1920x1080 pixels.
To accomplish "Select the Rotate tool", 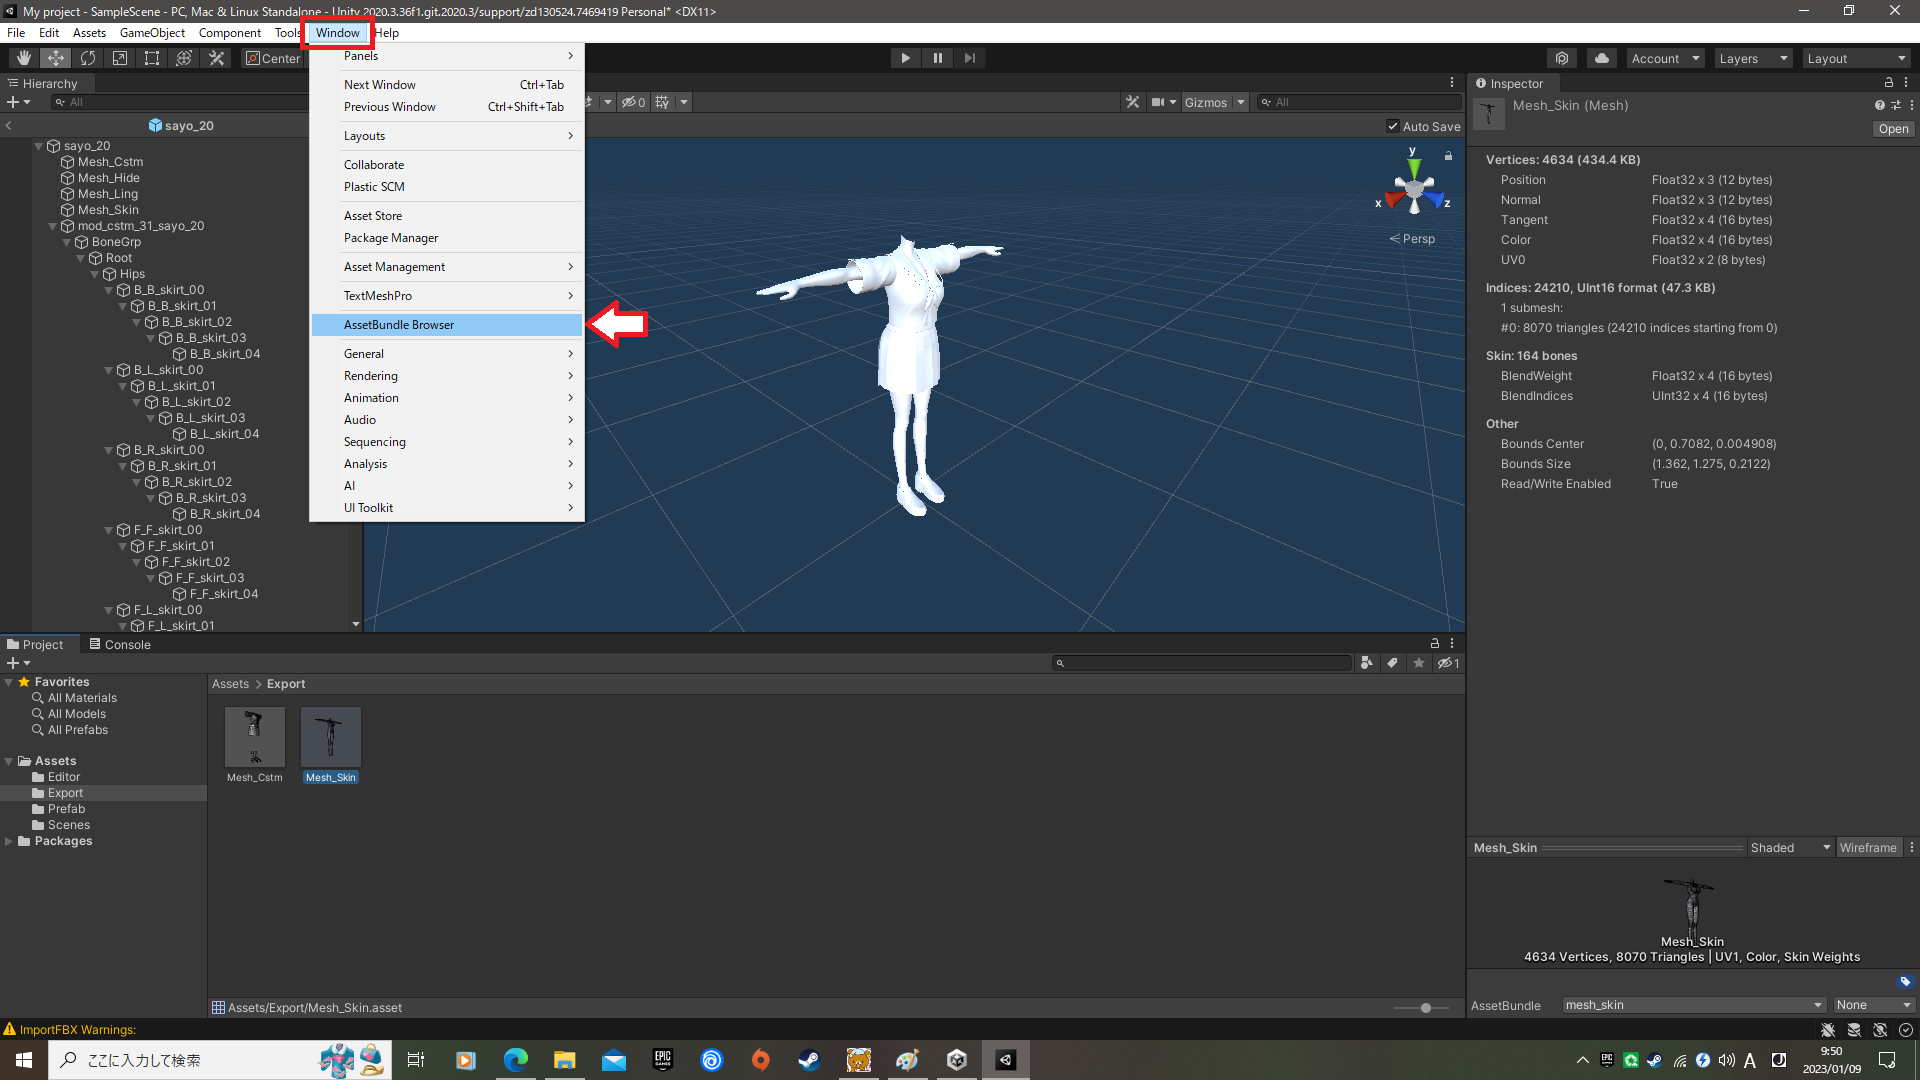I will point(88,58).
